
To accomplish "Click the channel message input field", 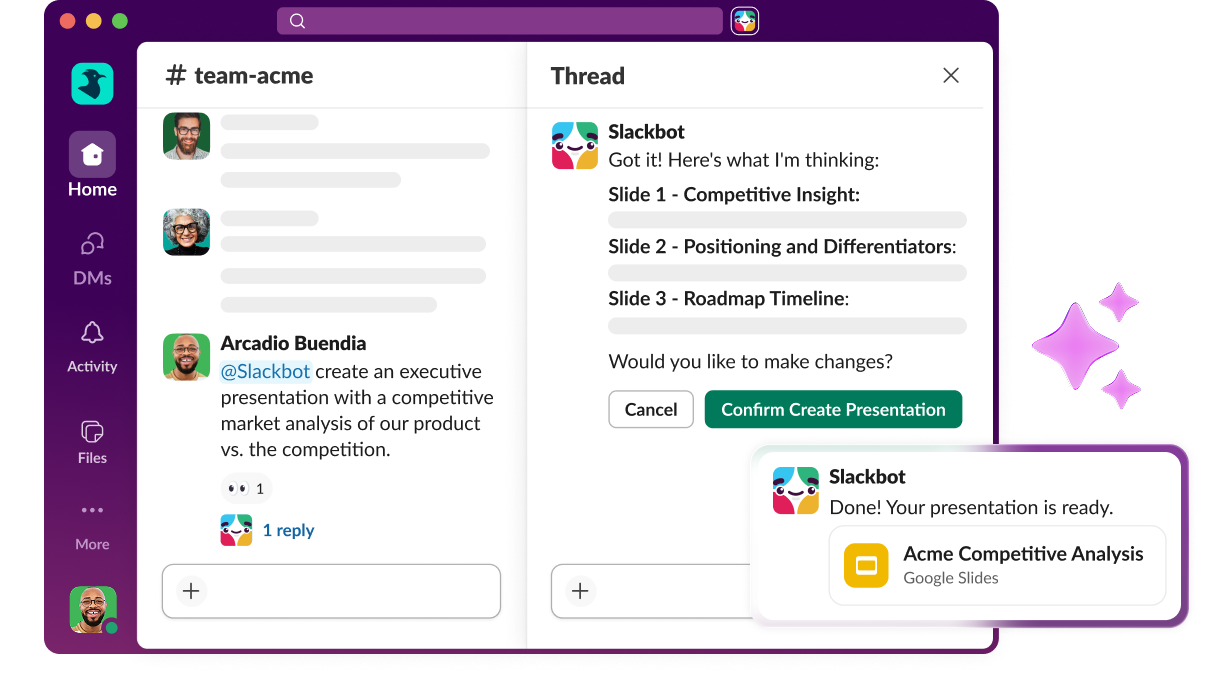I will [331, 591].
